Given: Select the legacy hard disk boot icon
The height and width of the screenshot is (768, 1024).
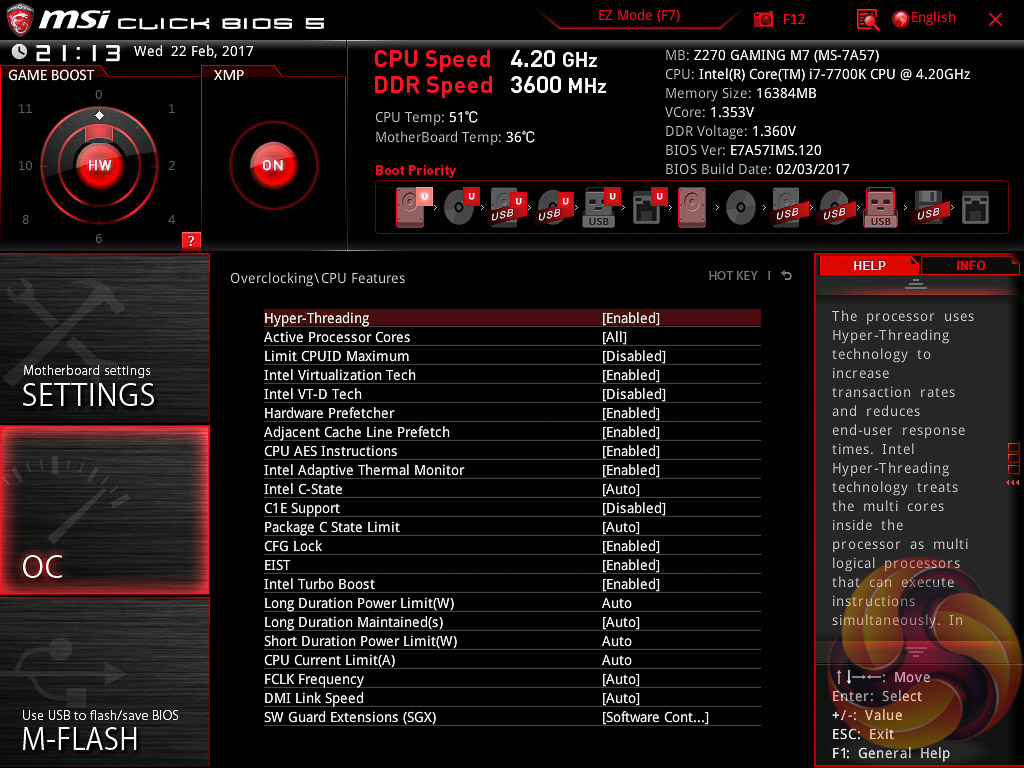Looking at the screenshot, I should [692, 207].
